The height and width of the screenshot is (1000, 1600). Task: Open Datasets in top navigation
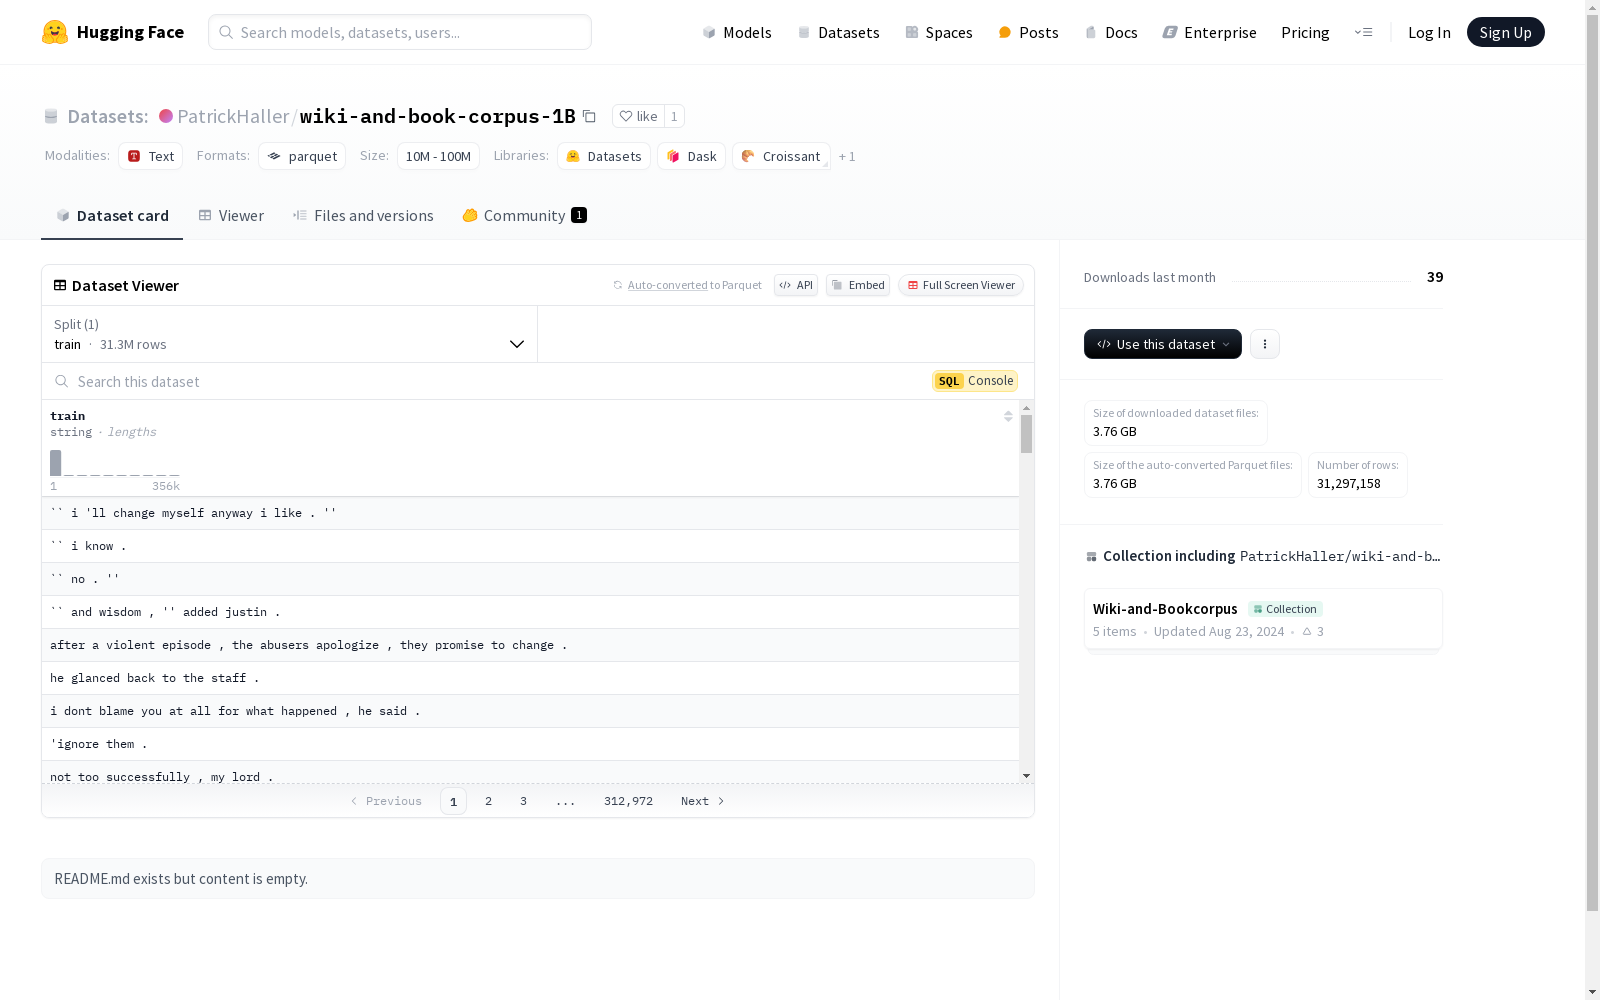pyautogui.click(x=838, y=32)
